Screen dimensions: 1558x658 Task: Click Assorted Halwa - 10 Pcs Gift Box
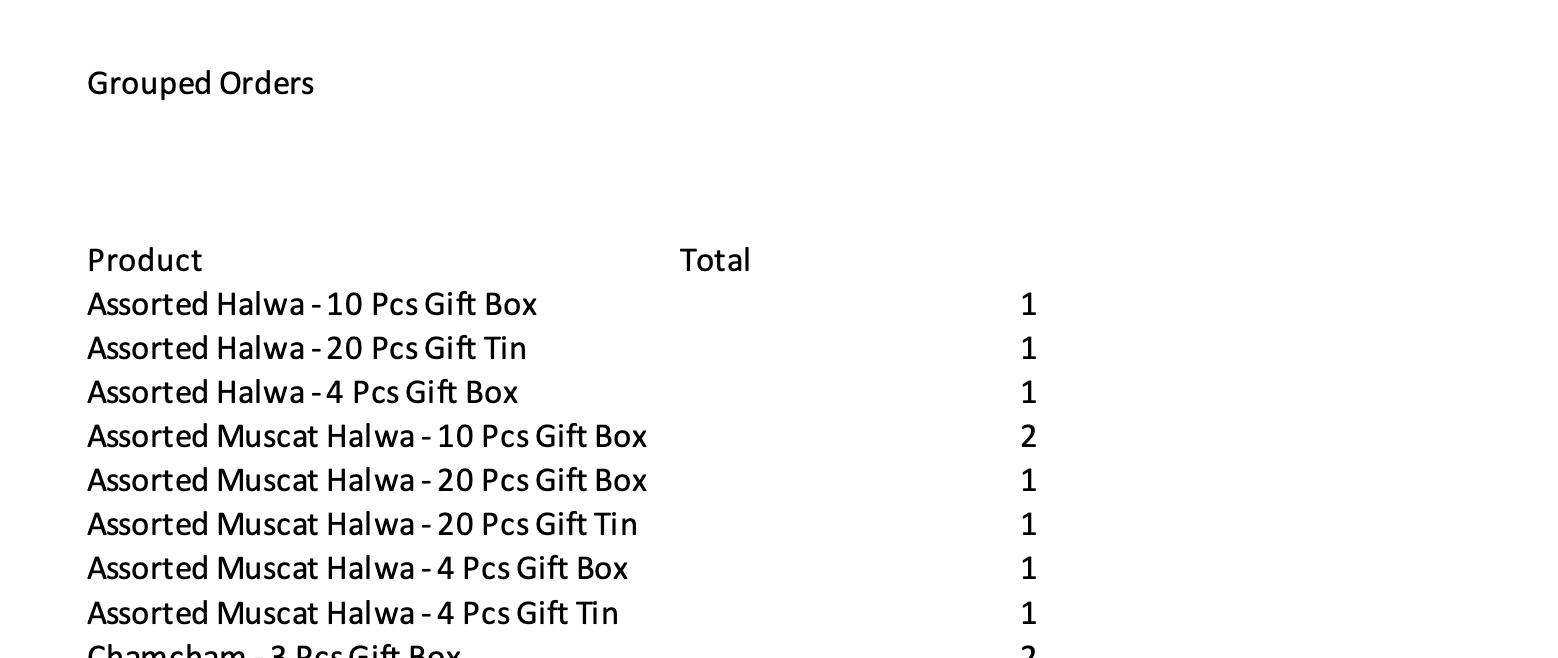point(312,305)
